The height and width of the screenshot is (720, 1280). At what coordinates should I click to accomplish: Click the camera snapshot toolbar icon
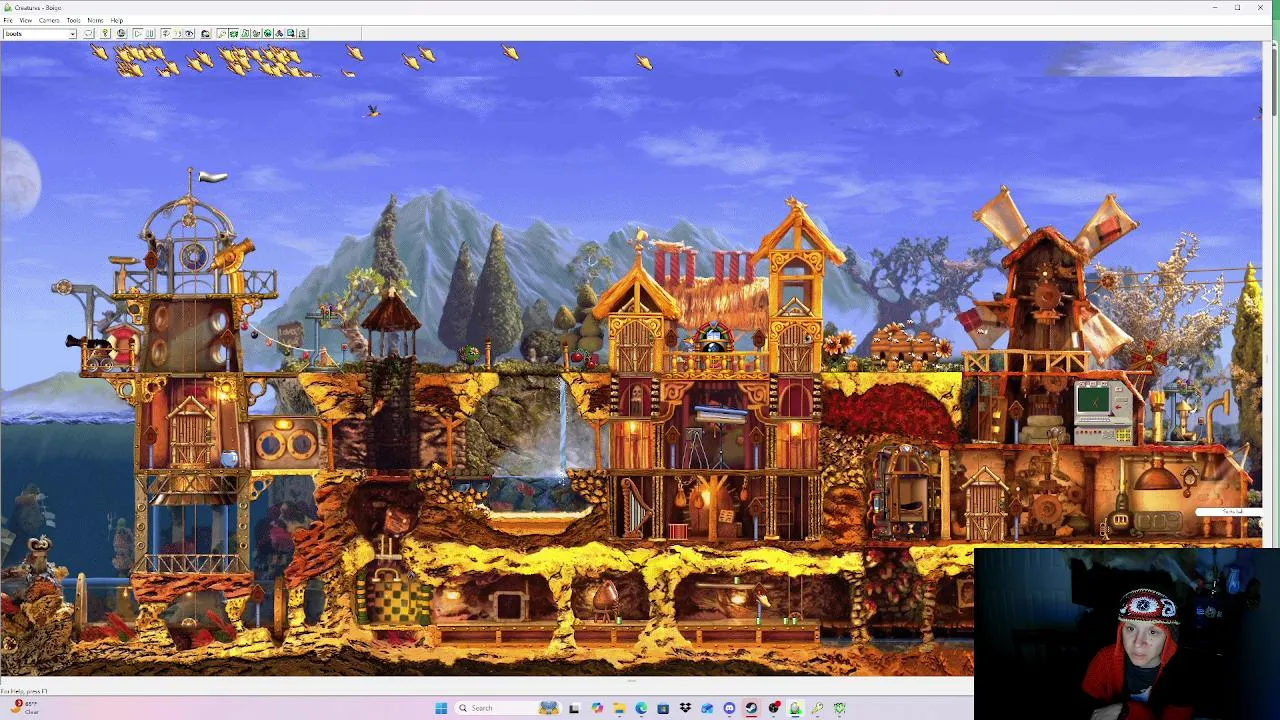[x=205, y=34]
